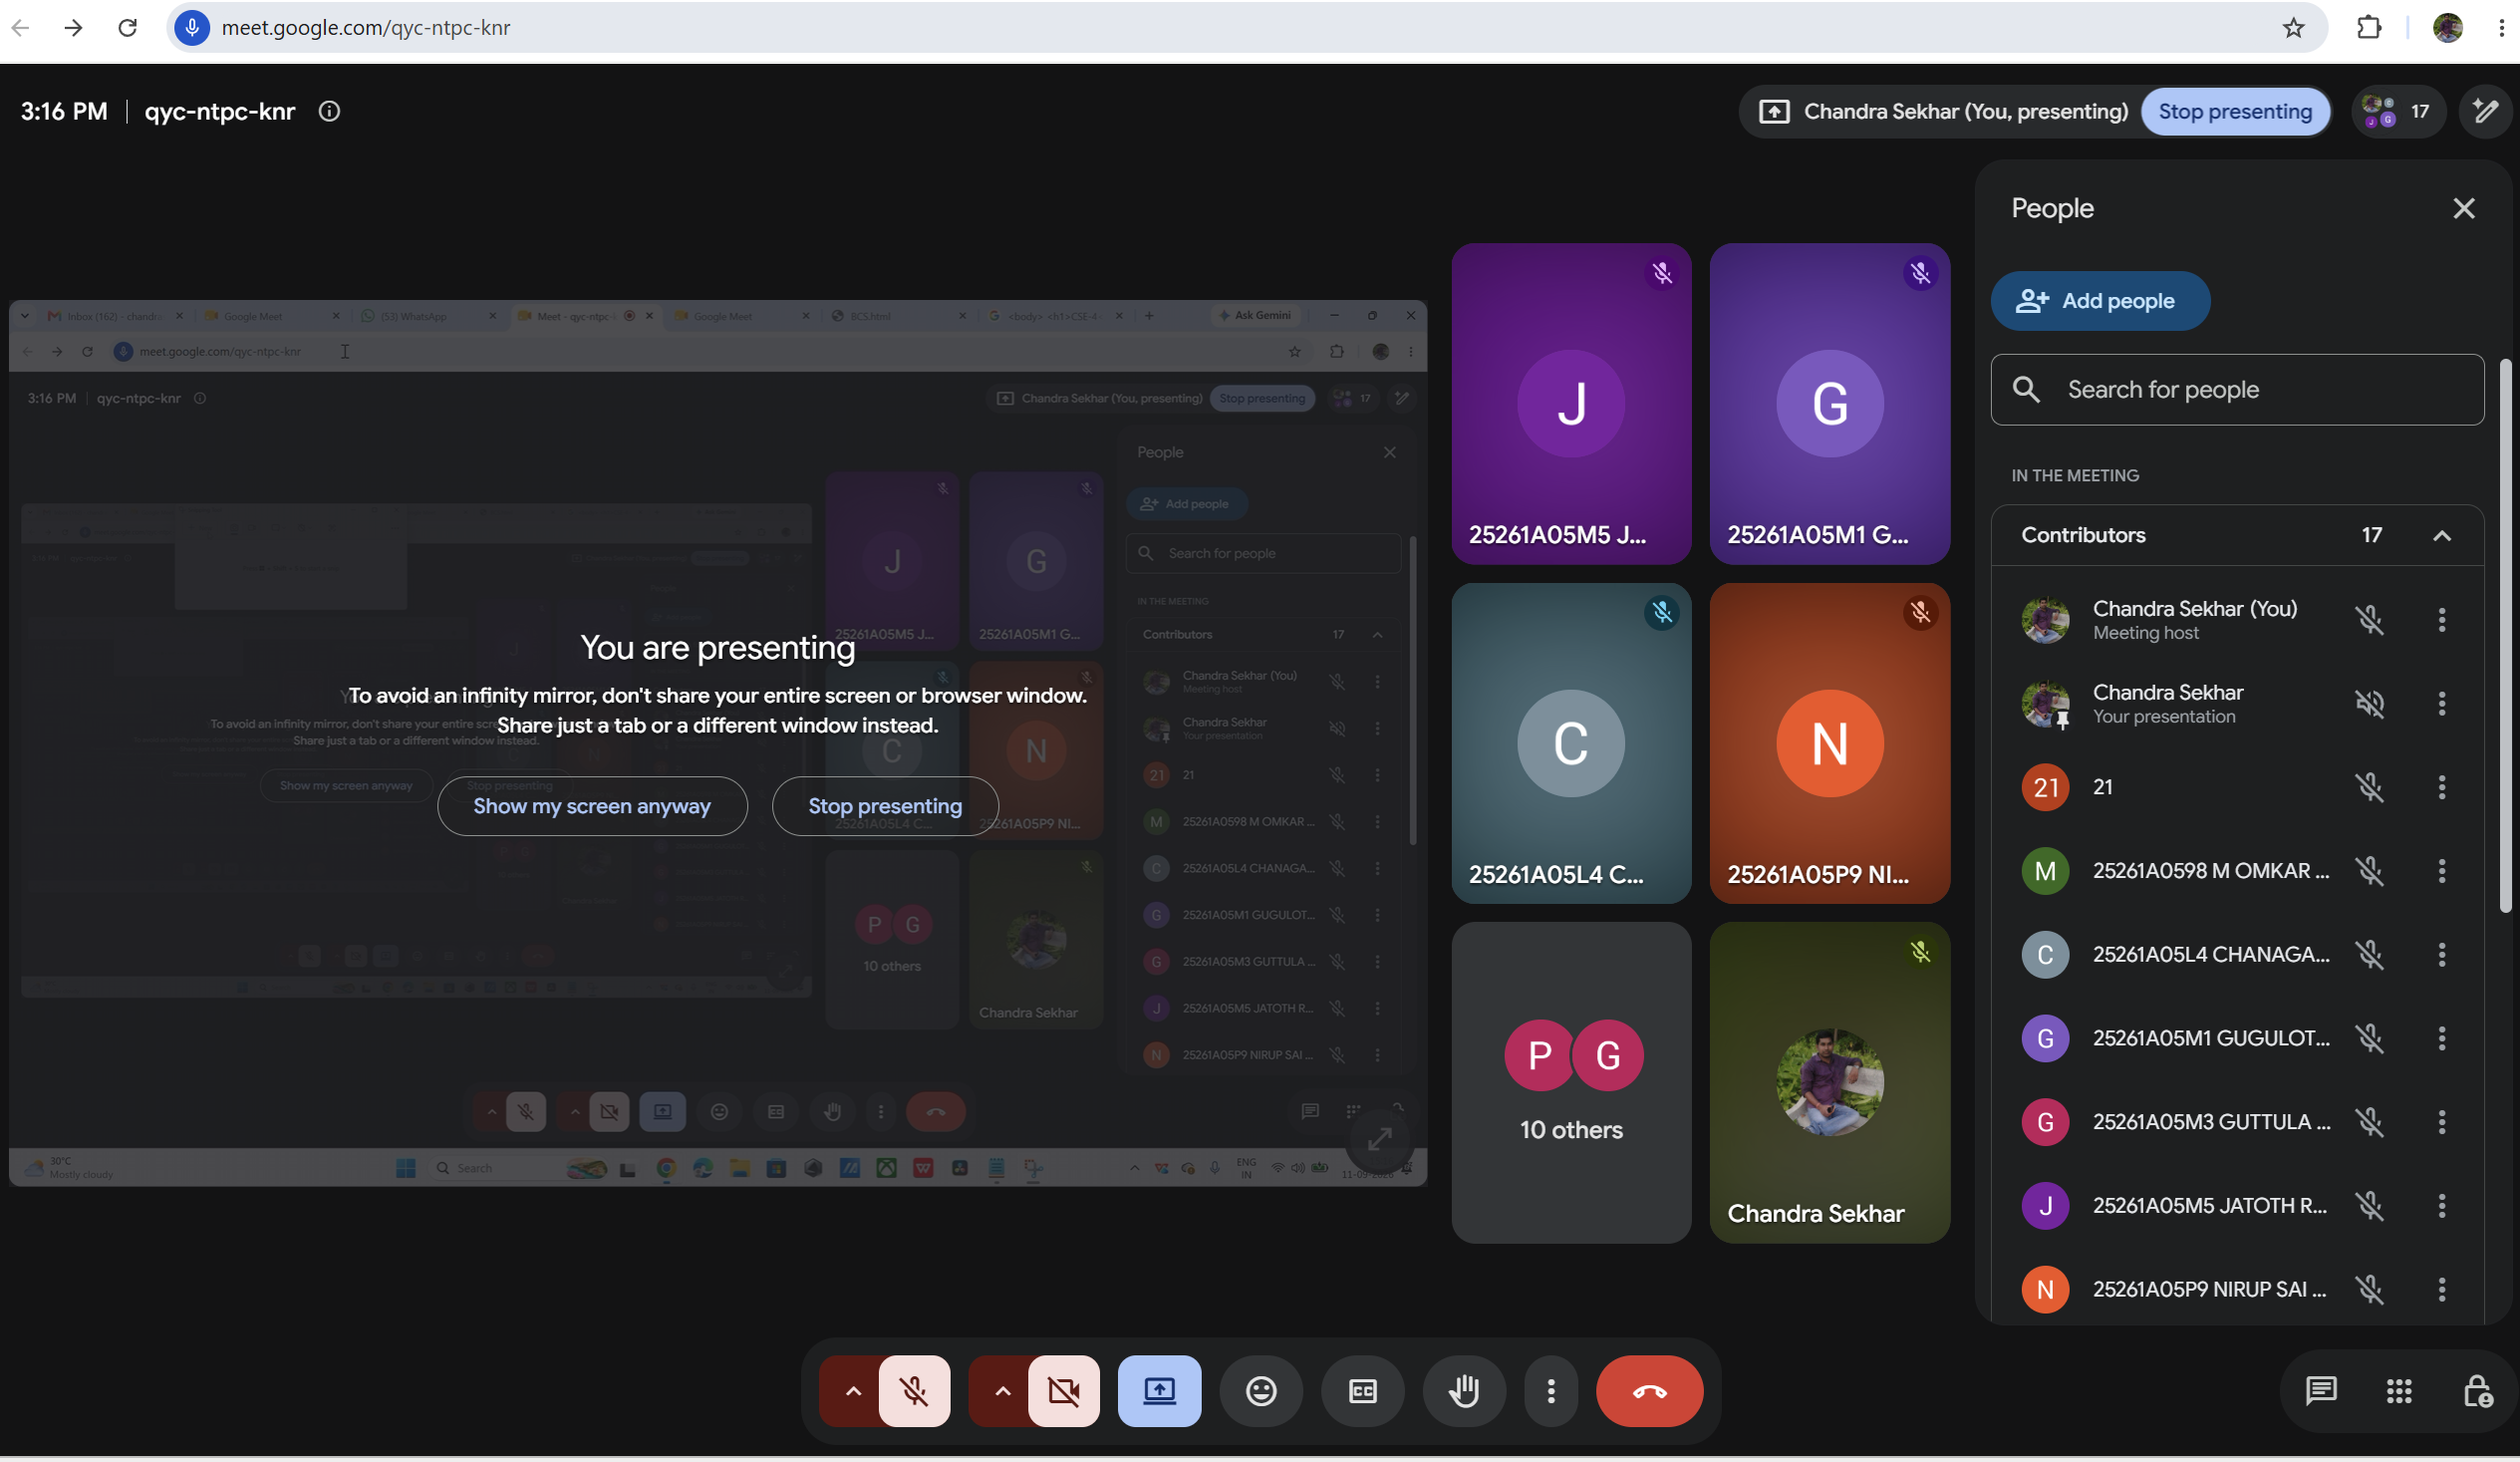Click Show my screen anyway
Screen dimensions: 2520x1462
592,806
